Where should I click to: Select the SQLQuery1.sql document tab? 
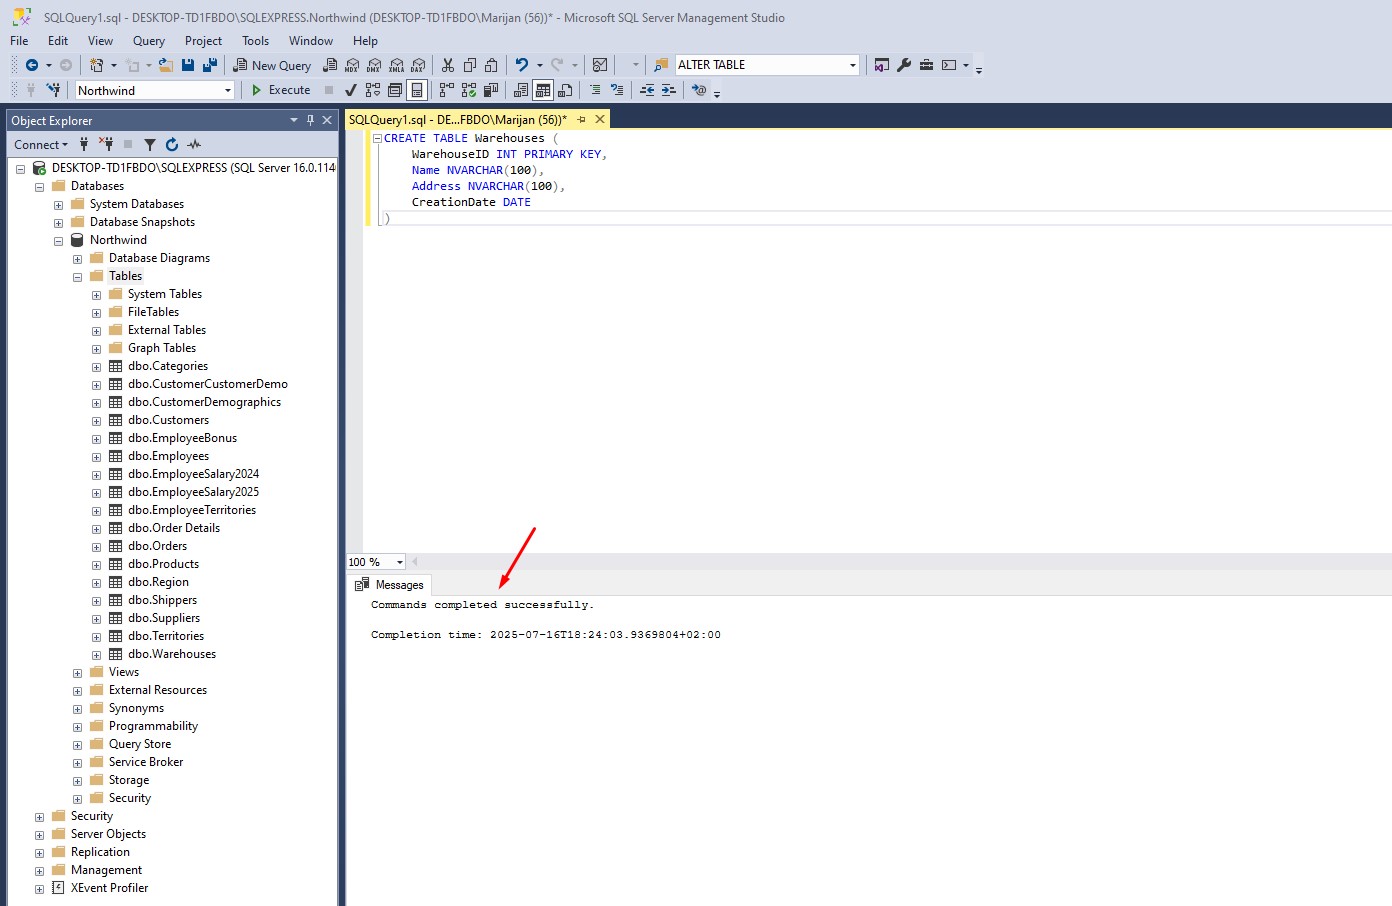point(457,119)
